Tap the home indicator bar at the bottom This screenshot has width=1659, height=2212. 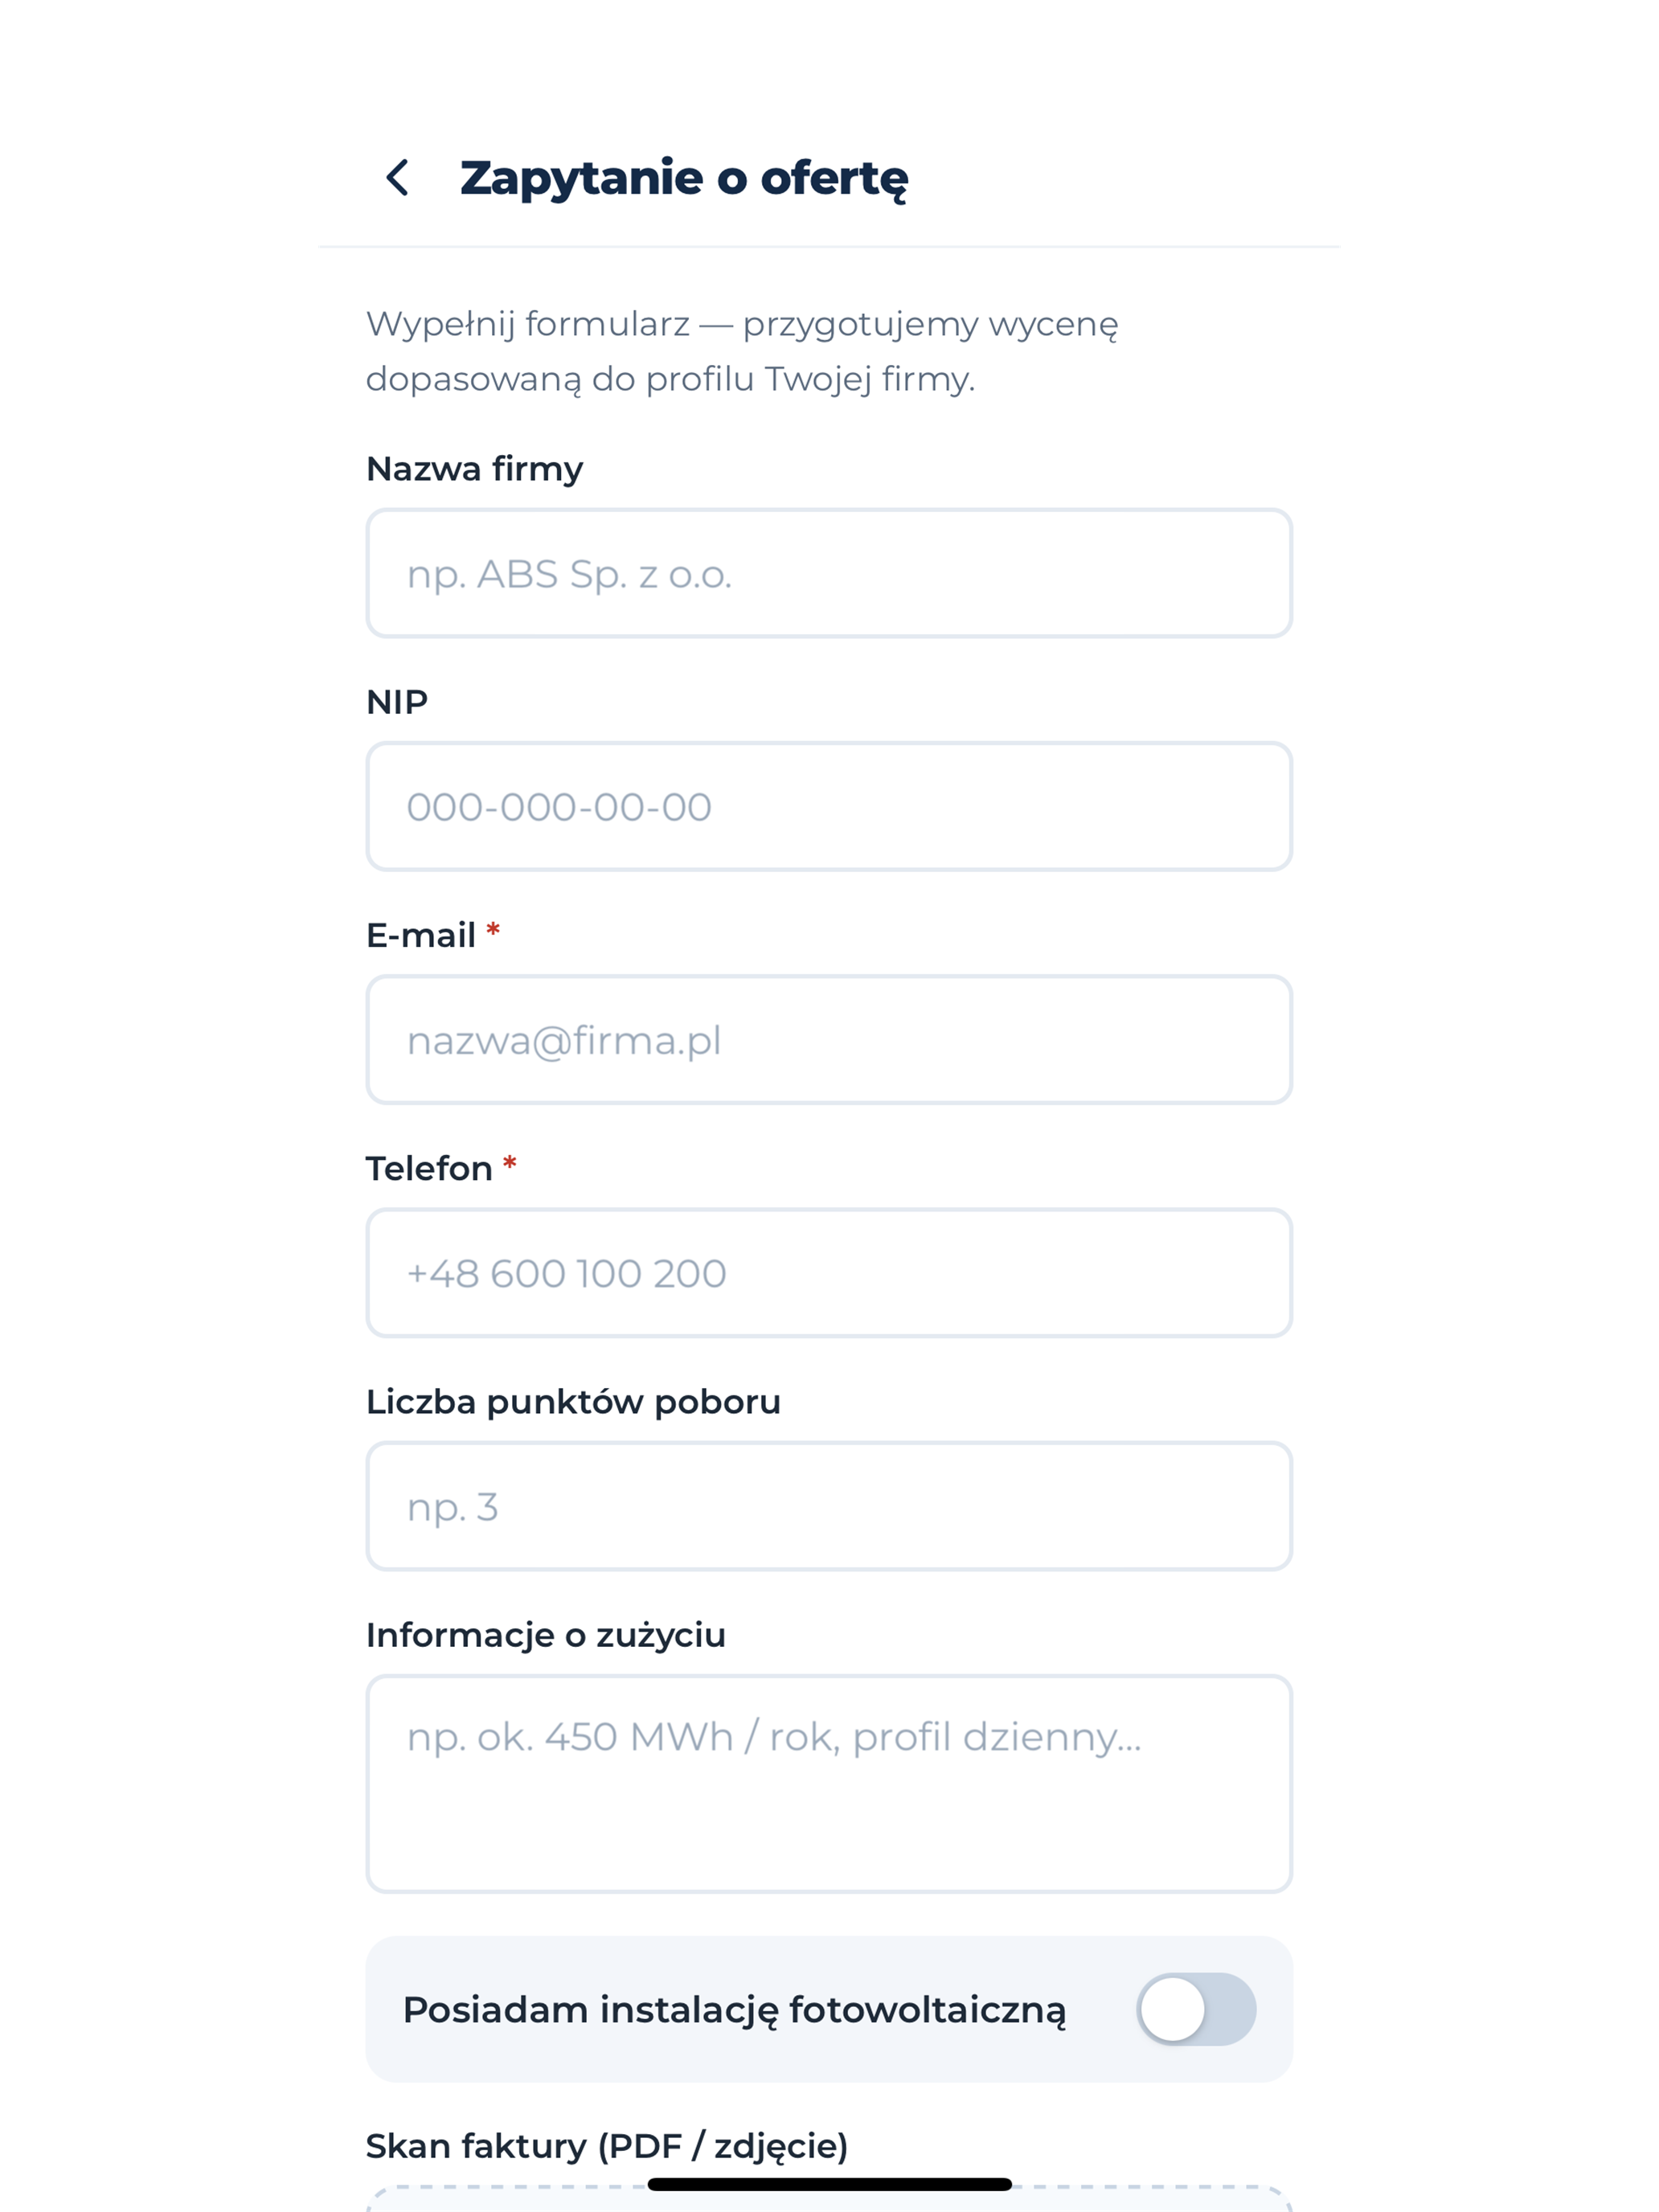coord(829,2184)
